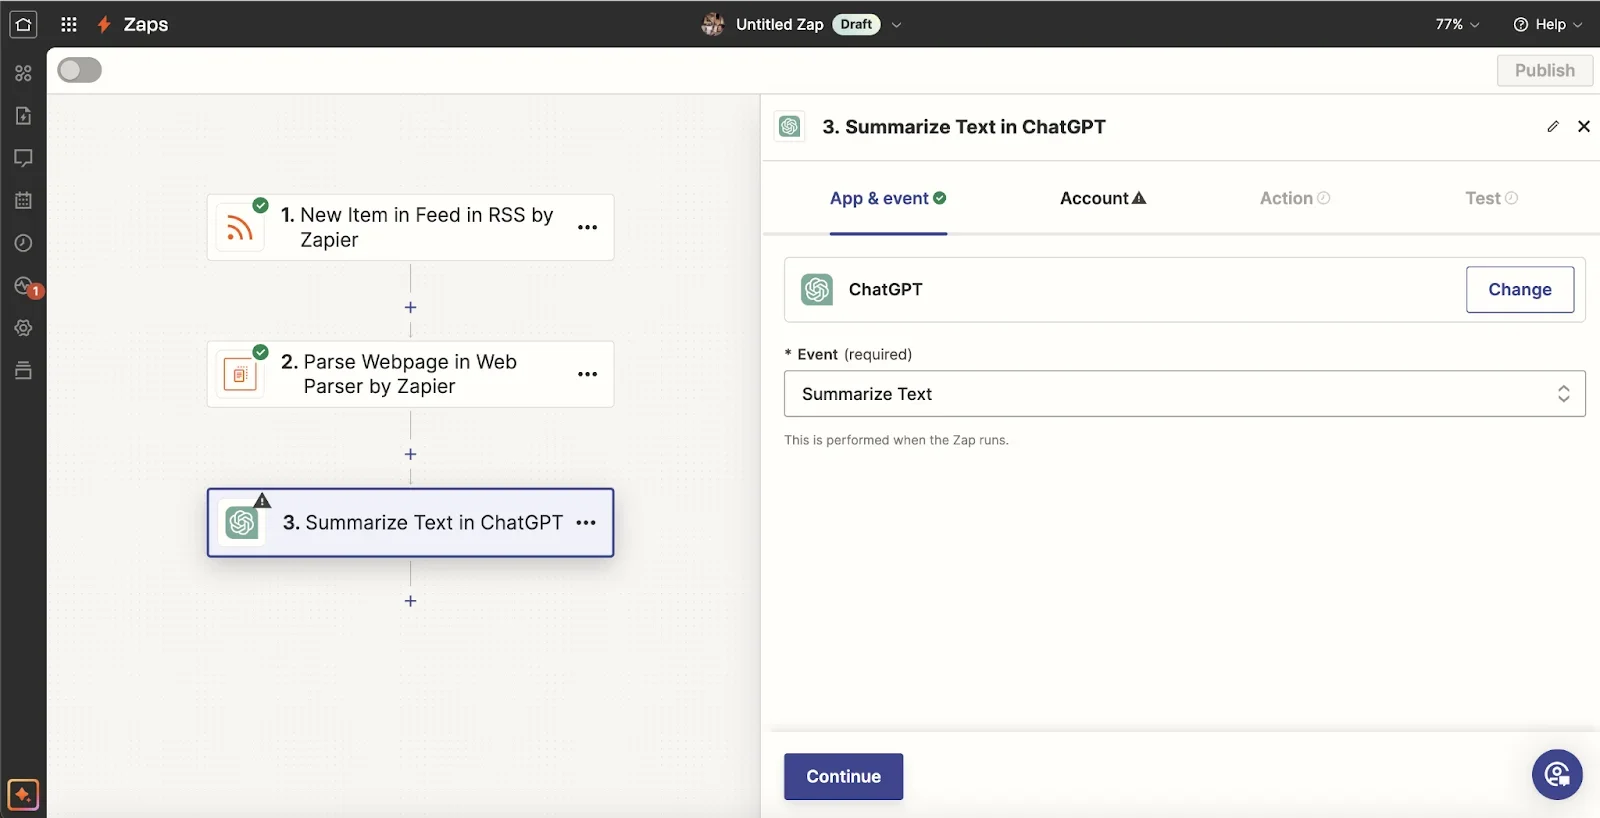Viewport: 1600px width, 818px height.
Task: Click the Publish button
Action: [1544, 70]
